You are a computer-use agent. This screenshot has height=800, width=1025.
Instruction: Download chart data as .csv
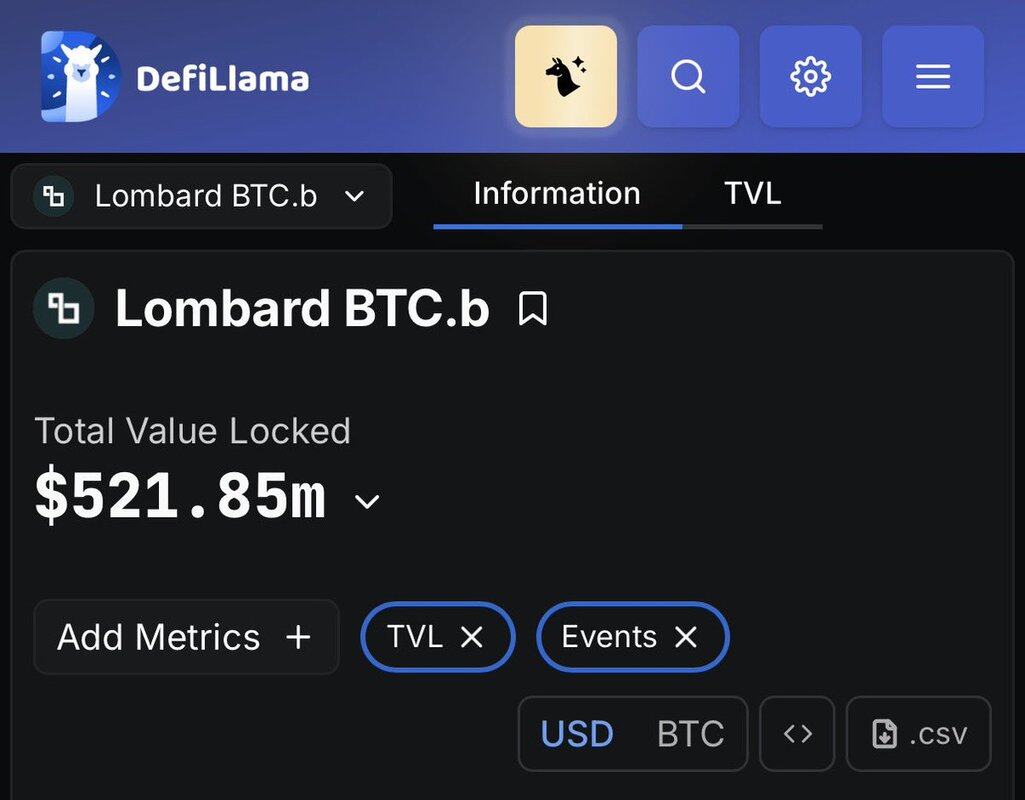pyautogui.click(x=918, y=734)
